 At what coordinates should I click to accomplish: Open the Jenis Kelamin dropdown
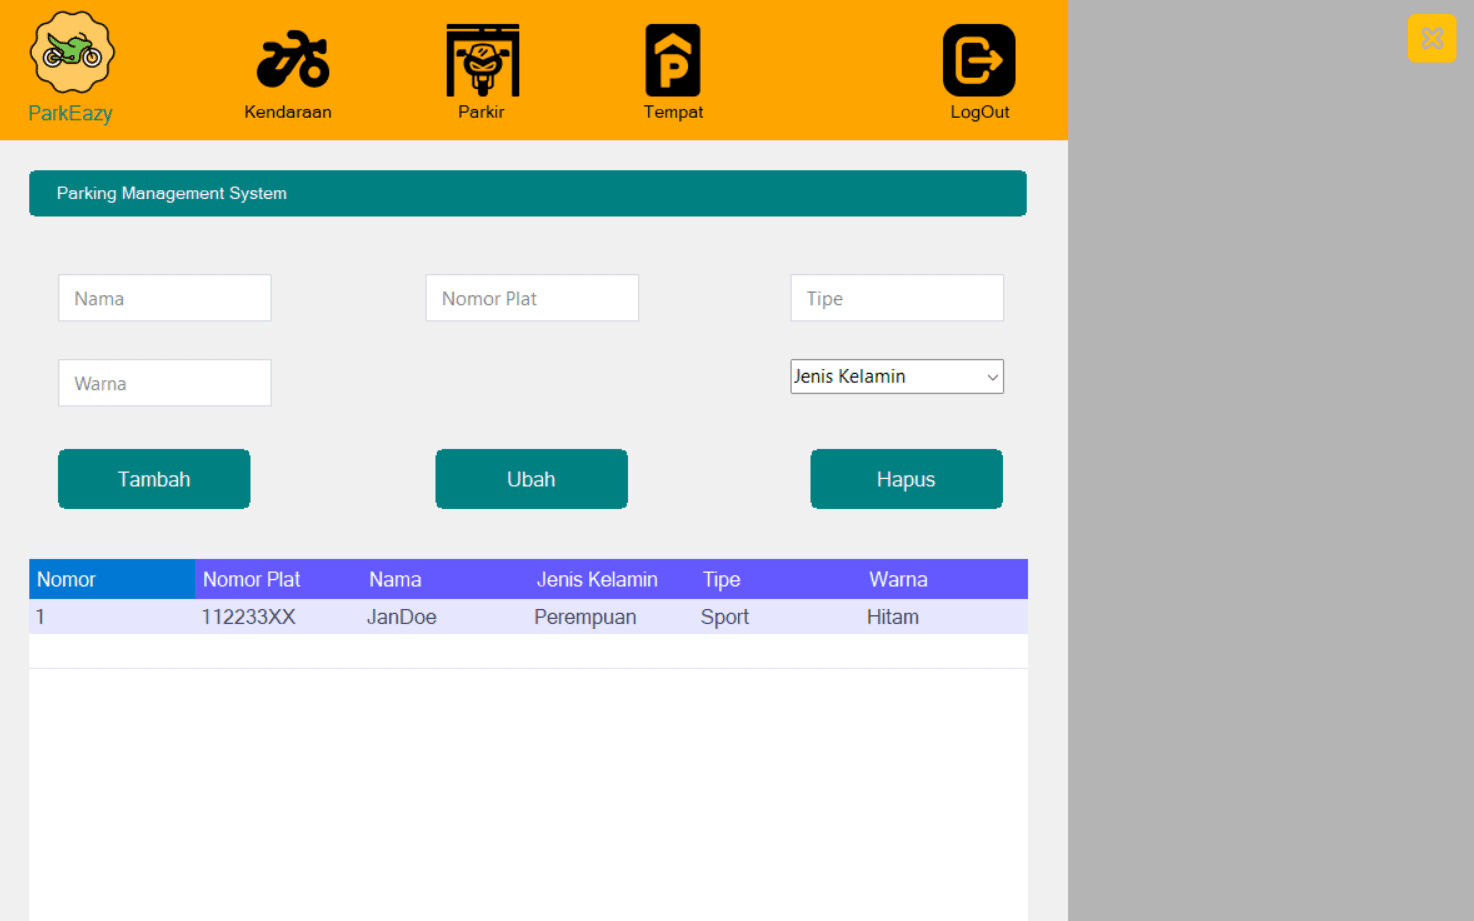(x=897, y=377)
